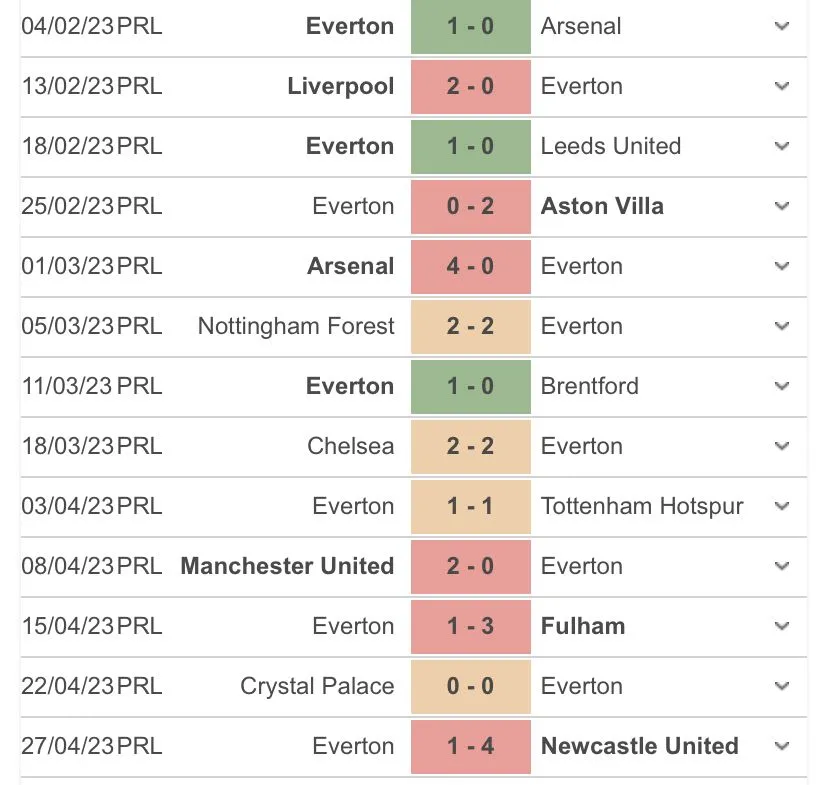
Task: Select the Nottingham Forest team name
Action: click(x=296, y=326)
